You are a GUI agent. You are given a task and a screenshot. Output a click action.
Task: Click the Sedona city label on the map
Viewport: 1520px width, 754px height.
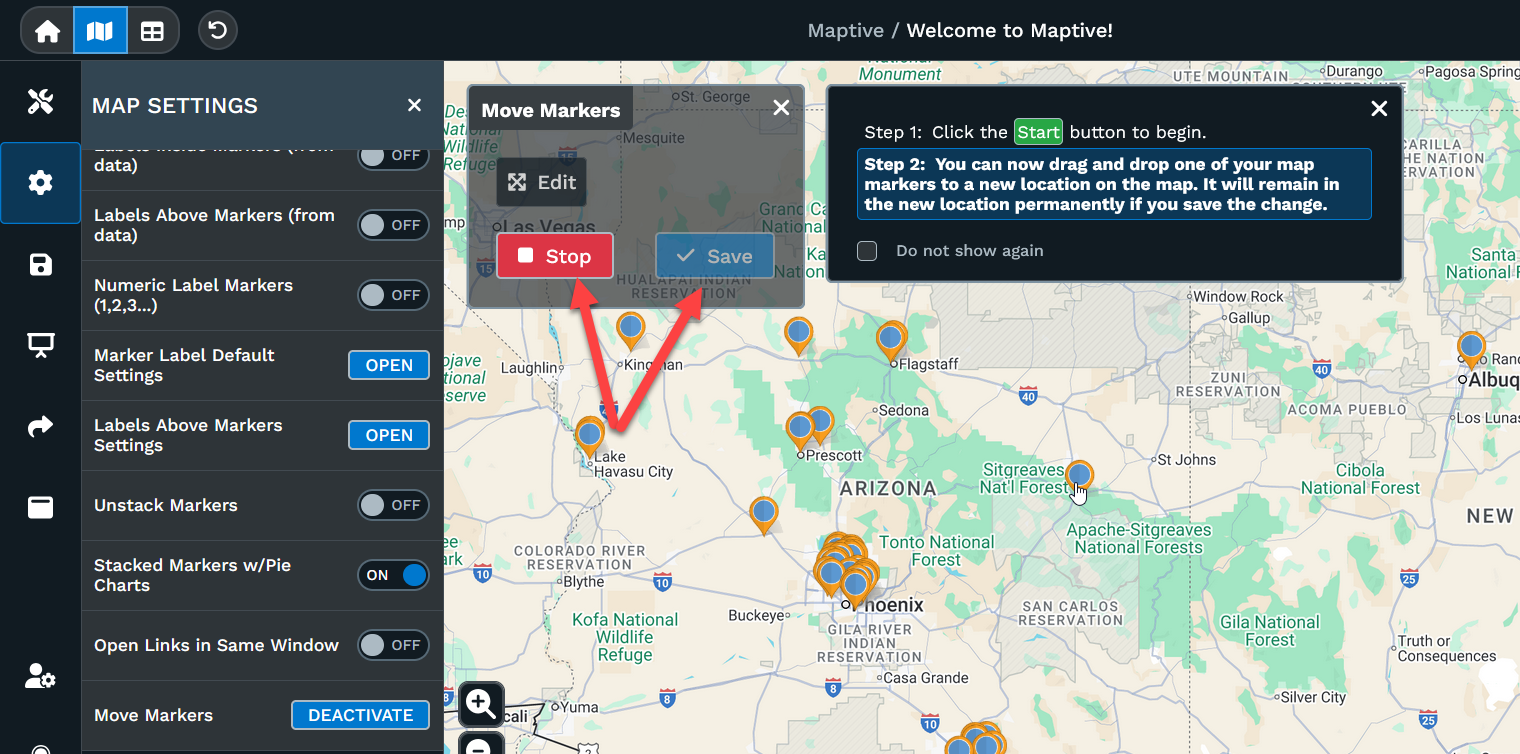[904, 410]
